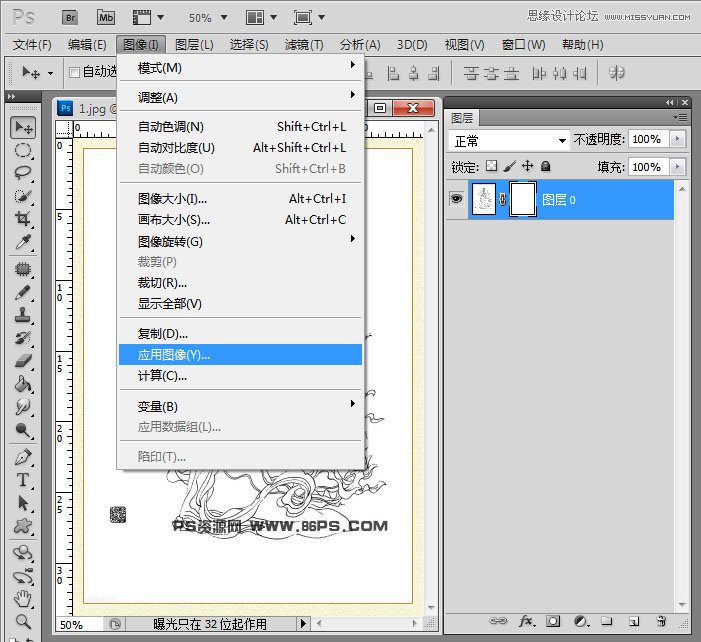The width and height of the screenshot is (701, 642).
Task: Select the Quick Selection tool
Action: pyautogui.click(x=23, y=196)
